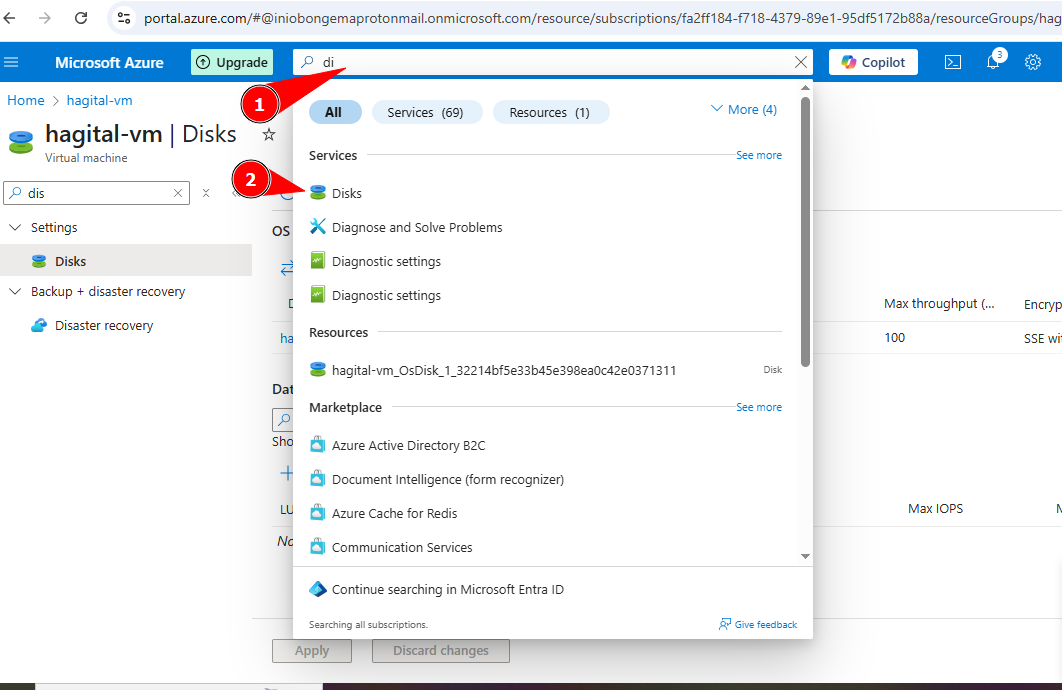Expand the More (4) filters
Image resolution: width=1062 pixels, height=690 pixels.
tap(744, 110)
